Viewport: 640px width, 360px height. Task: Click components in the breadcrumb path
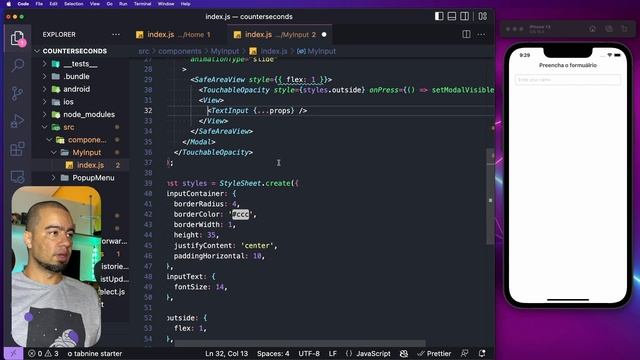point(180,51)
